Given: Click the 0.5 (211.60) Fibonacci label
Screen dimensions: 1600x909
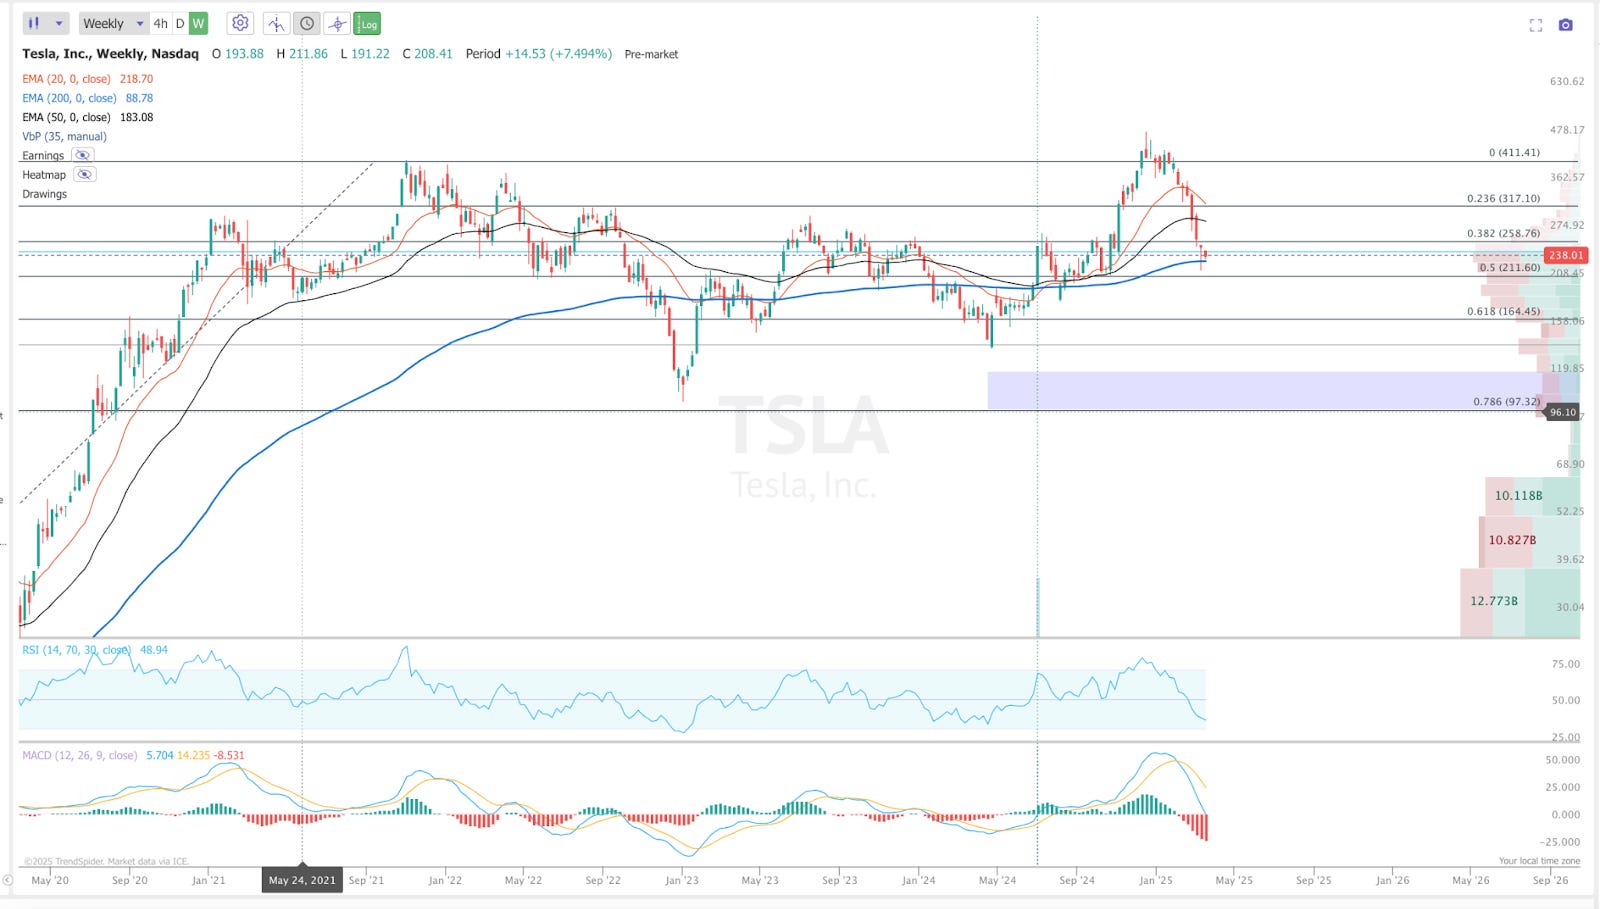Looking at the screenshot, I should click(x=1510, y=267).
